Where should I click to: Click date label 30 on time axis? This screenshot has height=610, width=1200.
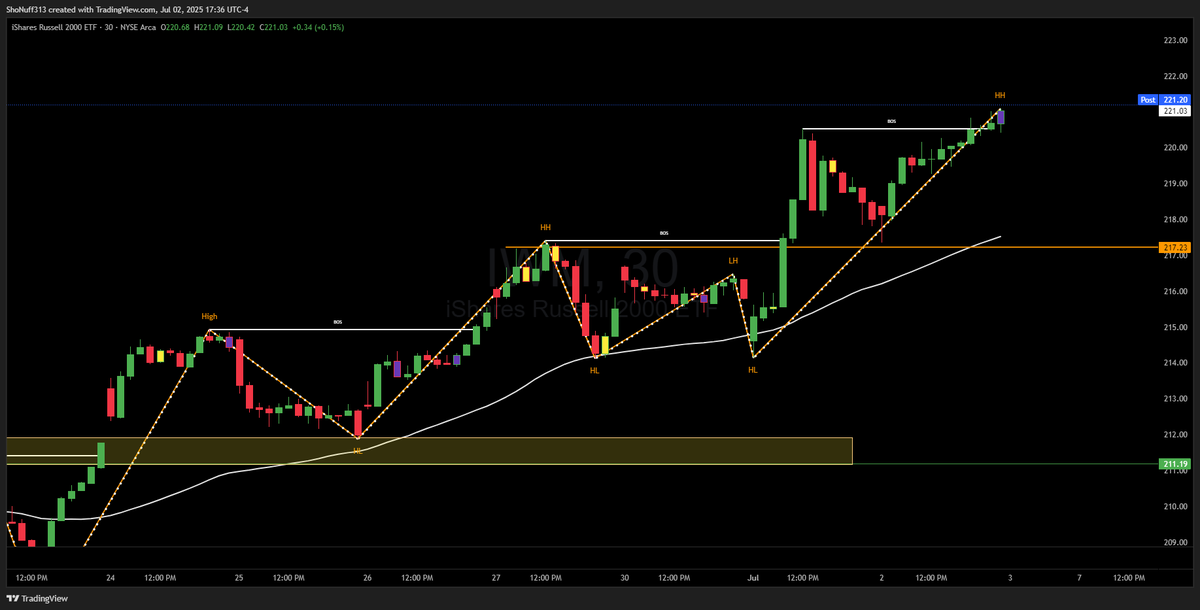point(625,578)
